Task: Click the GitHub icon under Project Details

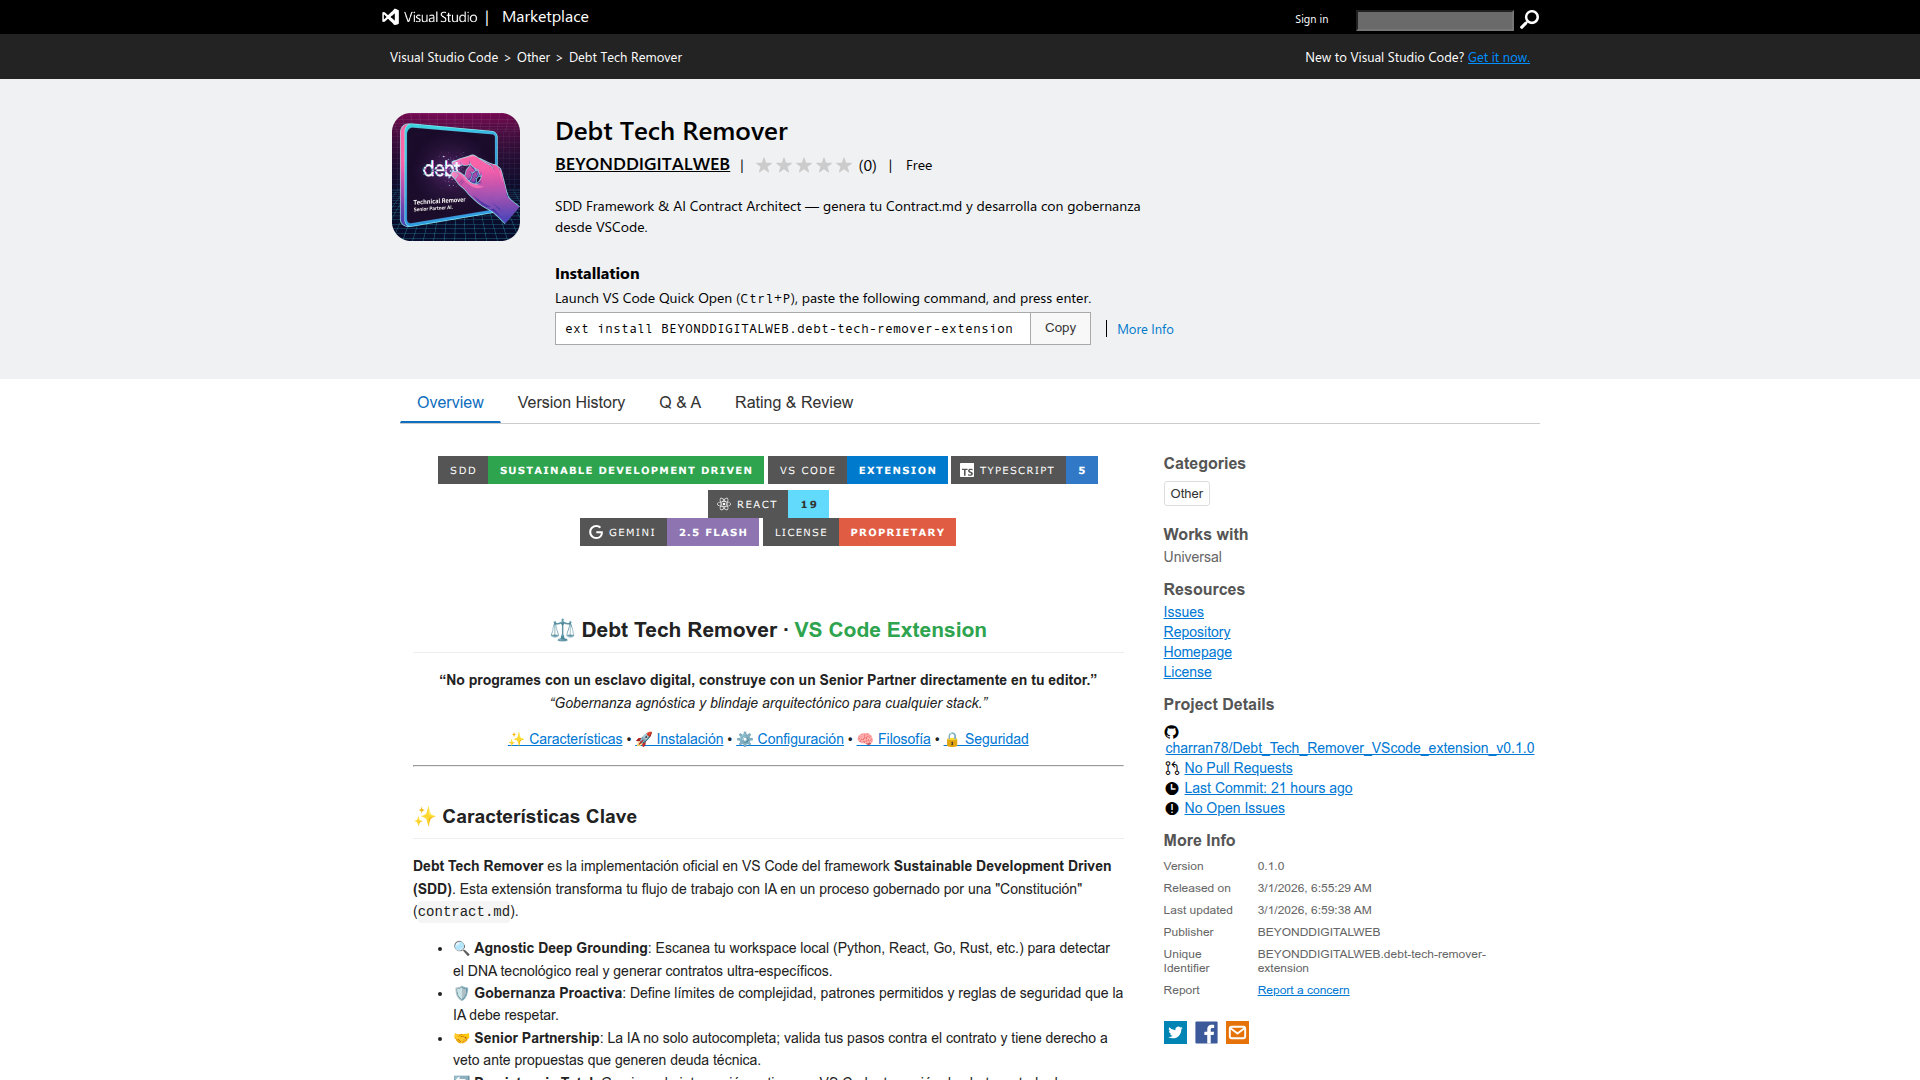Action: click(1171, 732)
